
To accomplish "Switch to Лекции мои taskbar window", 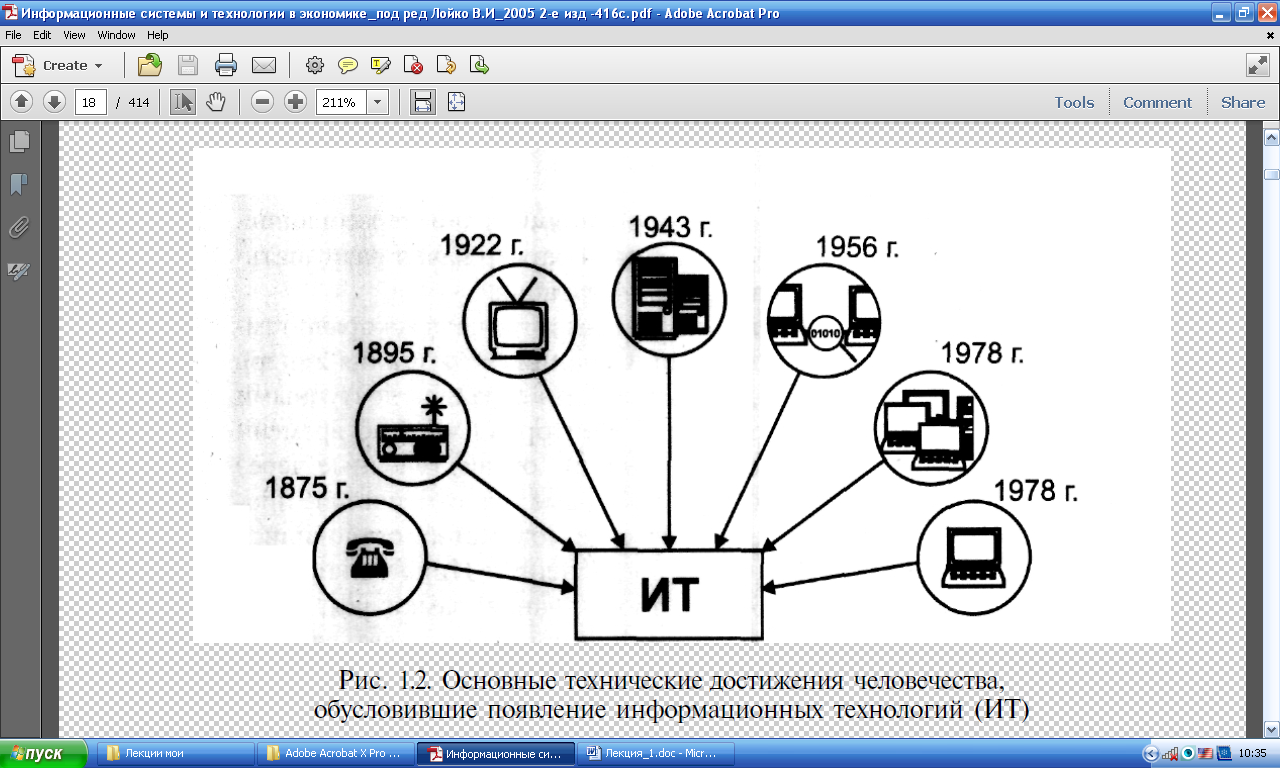I will pyautogui.click(x=176, y=753).
